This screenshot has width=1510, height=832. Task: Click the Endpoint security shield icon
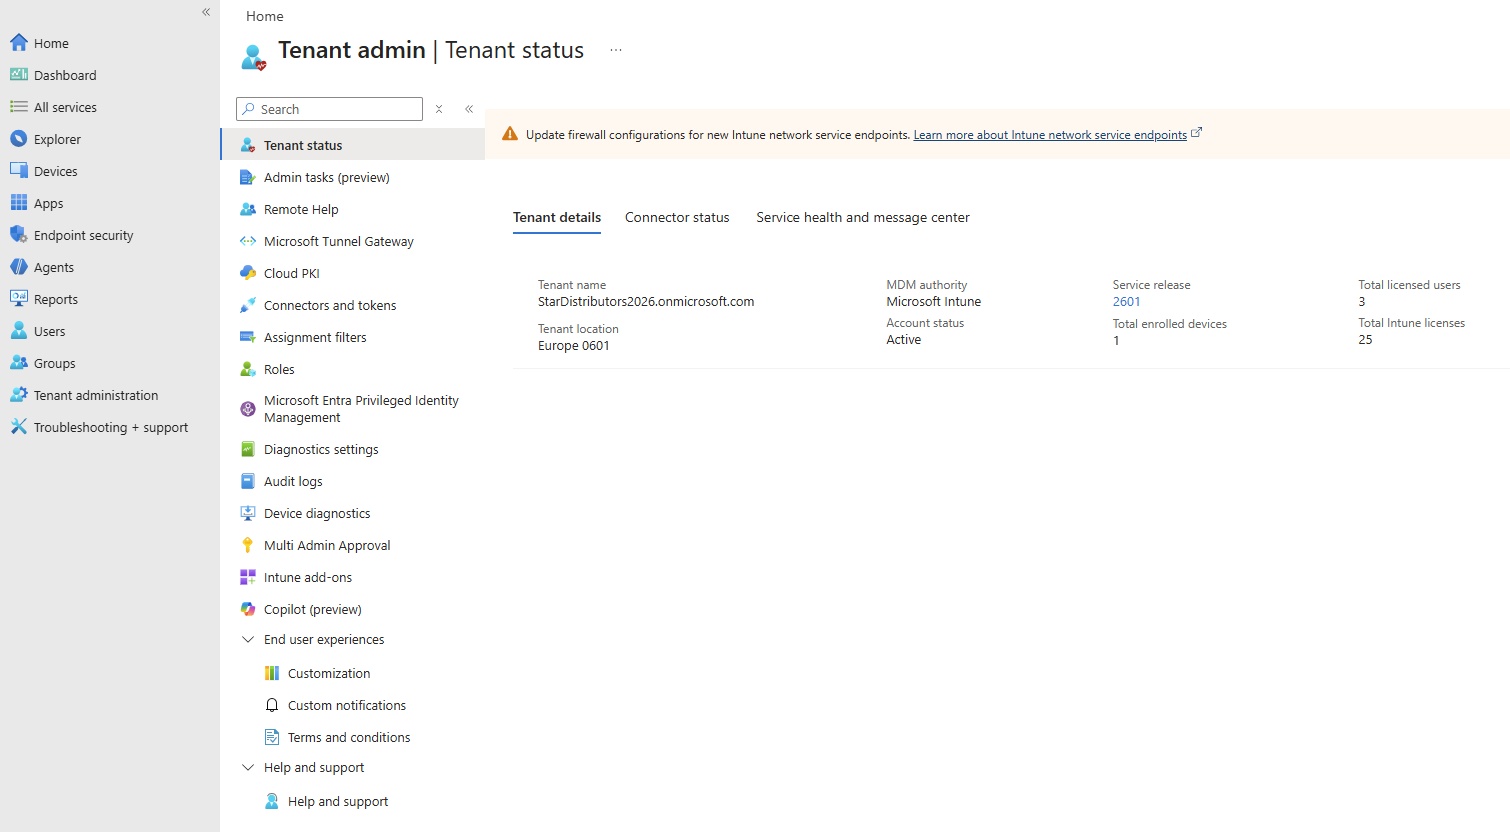click(18, 235)
